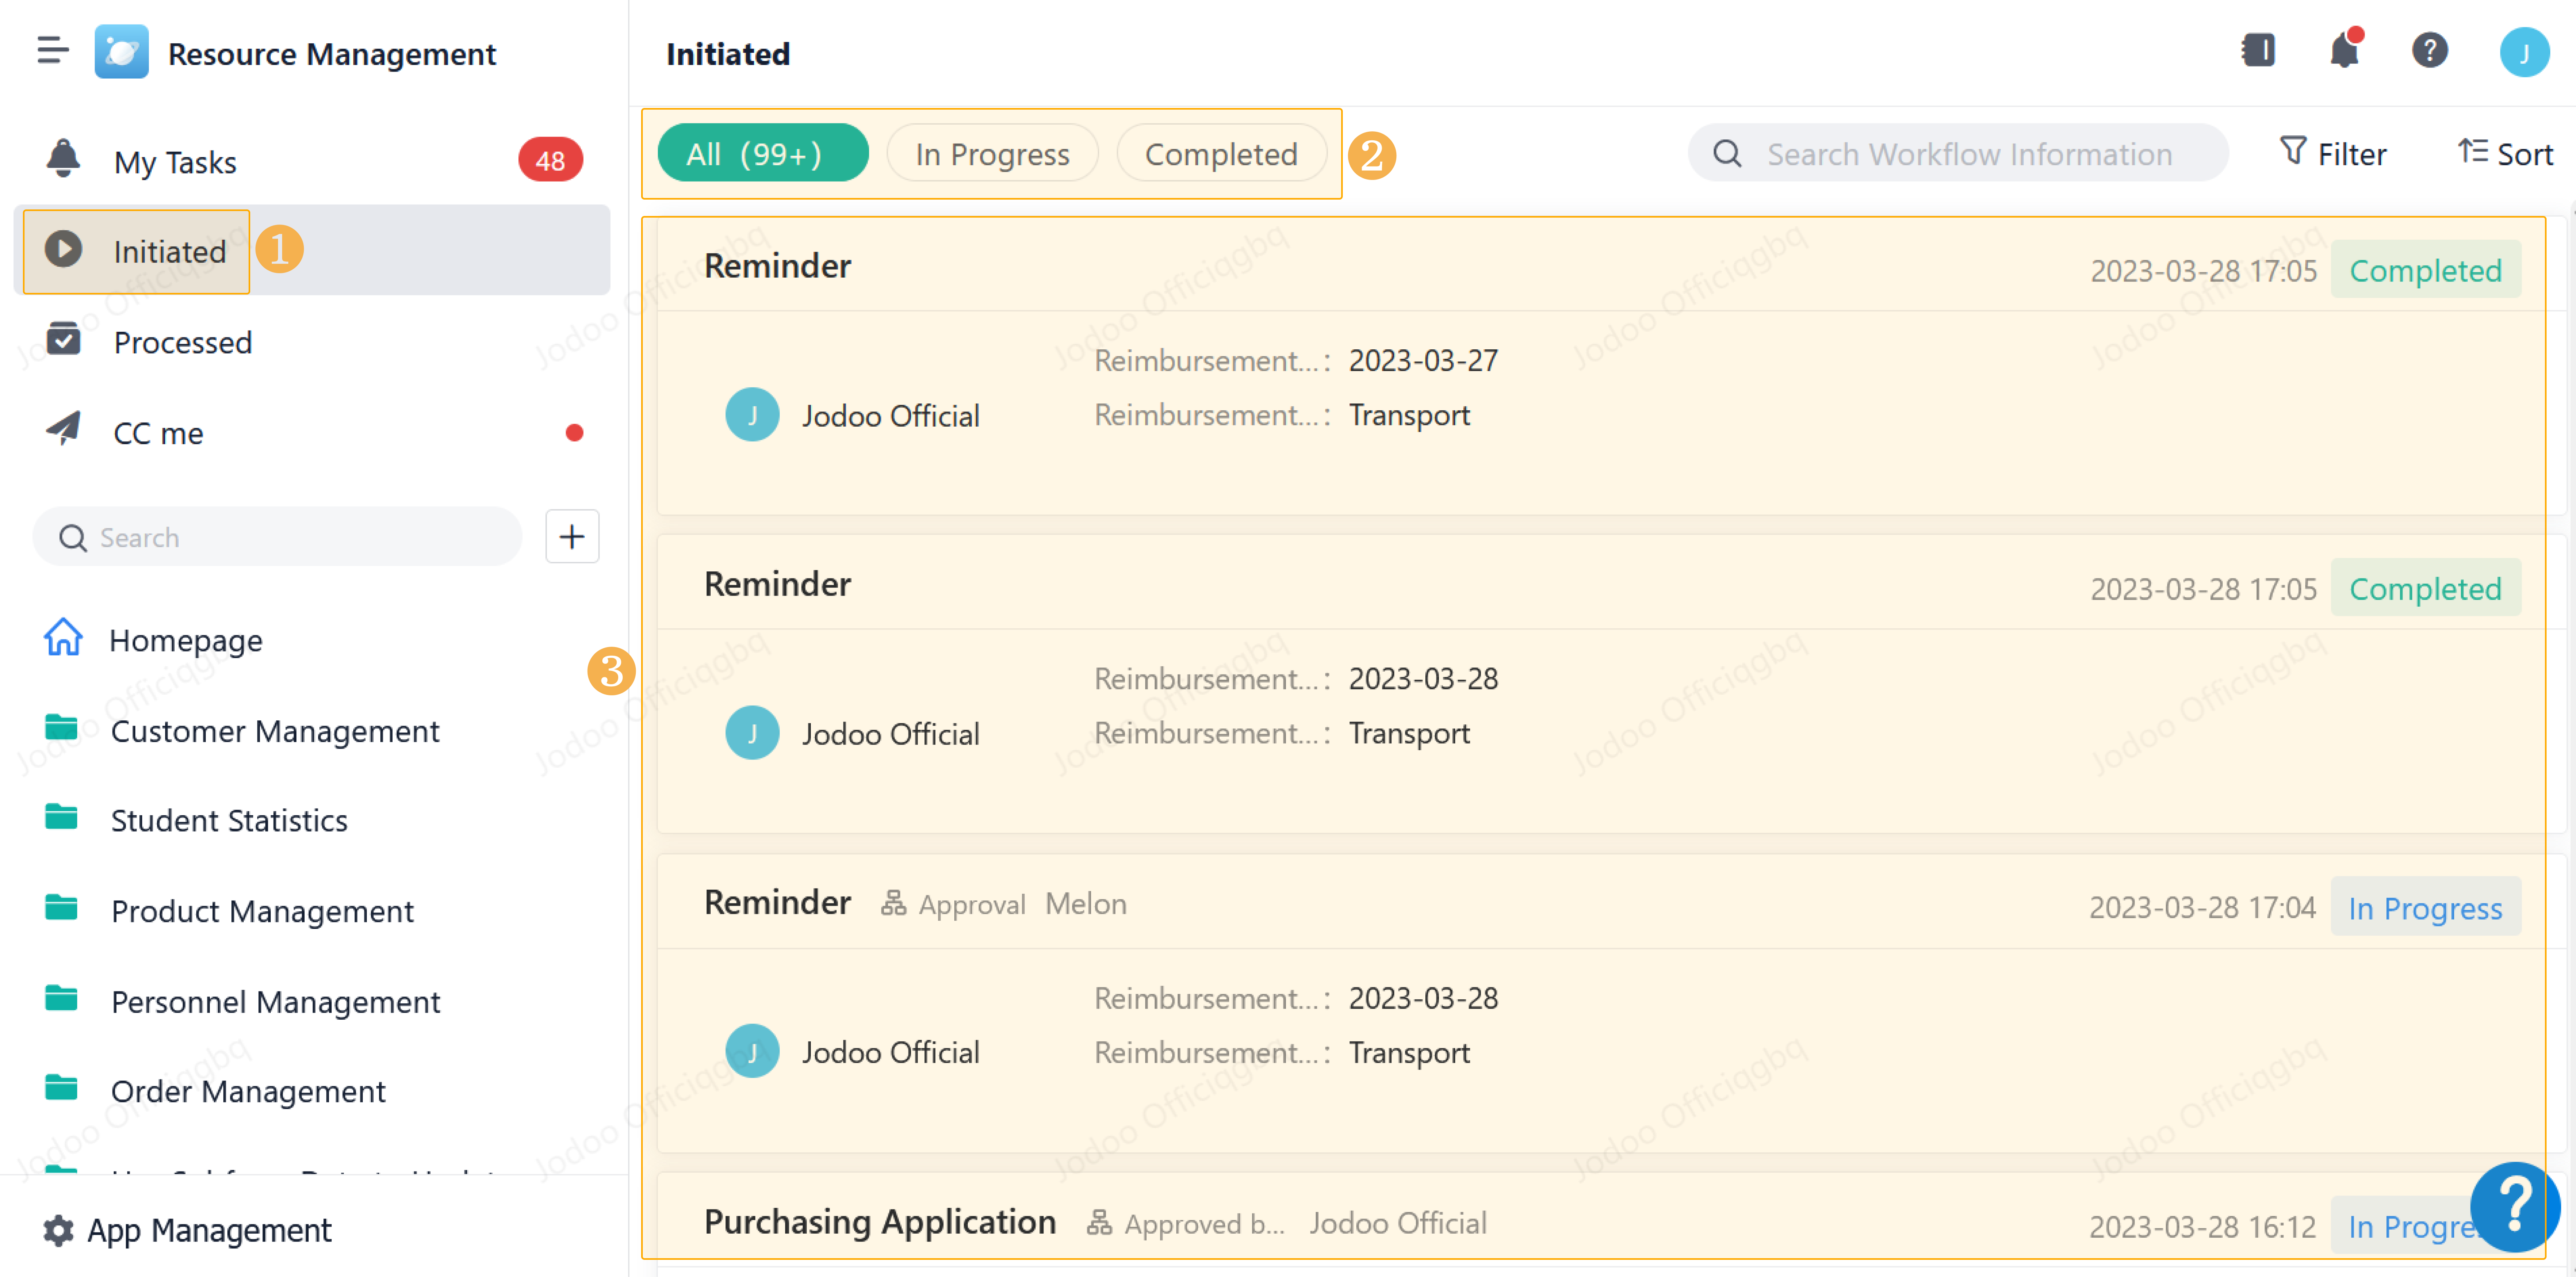This screenshot has width=2576, height=1277.
Task: Select the Initiated play icon
Action: [63, 250]
